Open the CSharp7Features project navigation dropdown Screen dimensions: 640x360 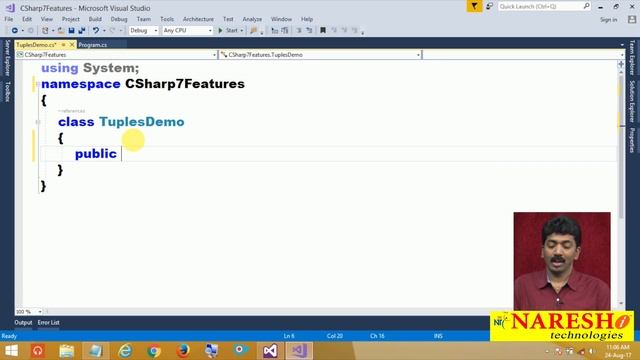(116, 55)
